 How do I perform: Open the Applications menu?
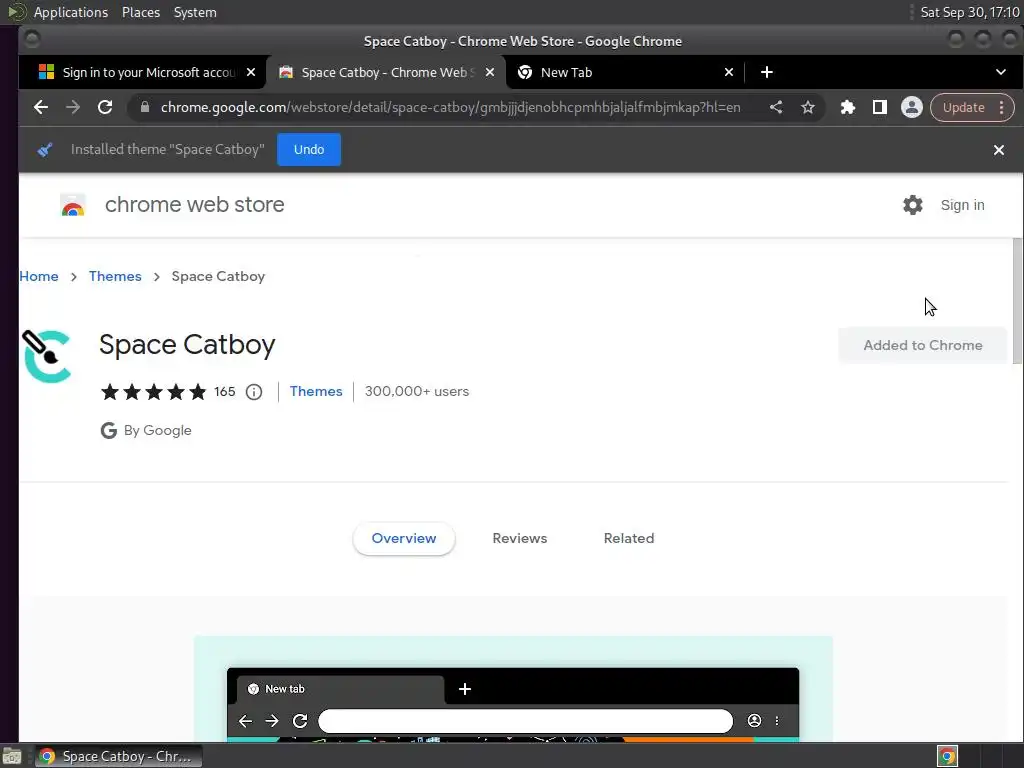(x=71, y=12)
